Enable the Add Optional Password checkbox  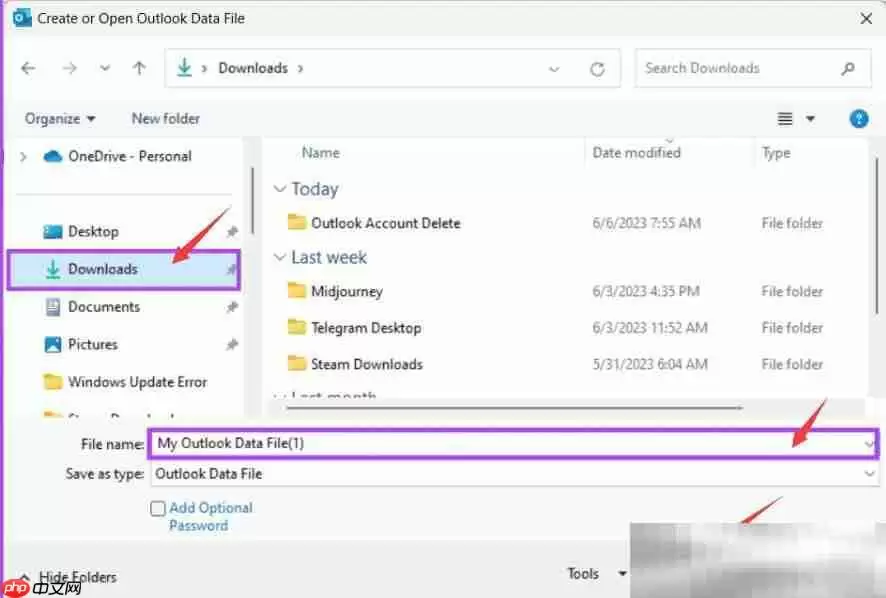[157, 508]
